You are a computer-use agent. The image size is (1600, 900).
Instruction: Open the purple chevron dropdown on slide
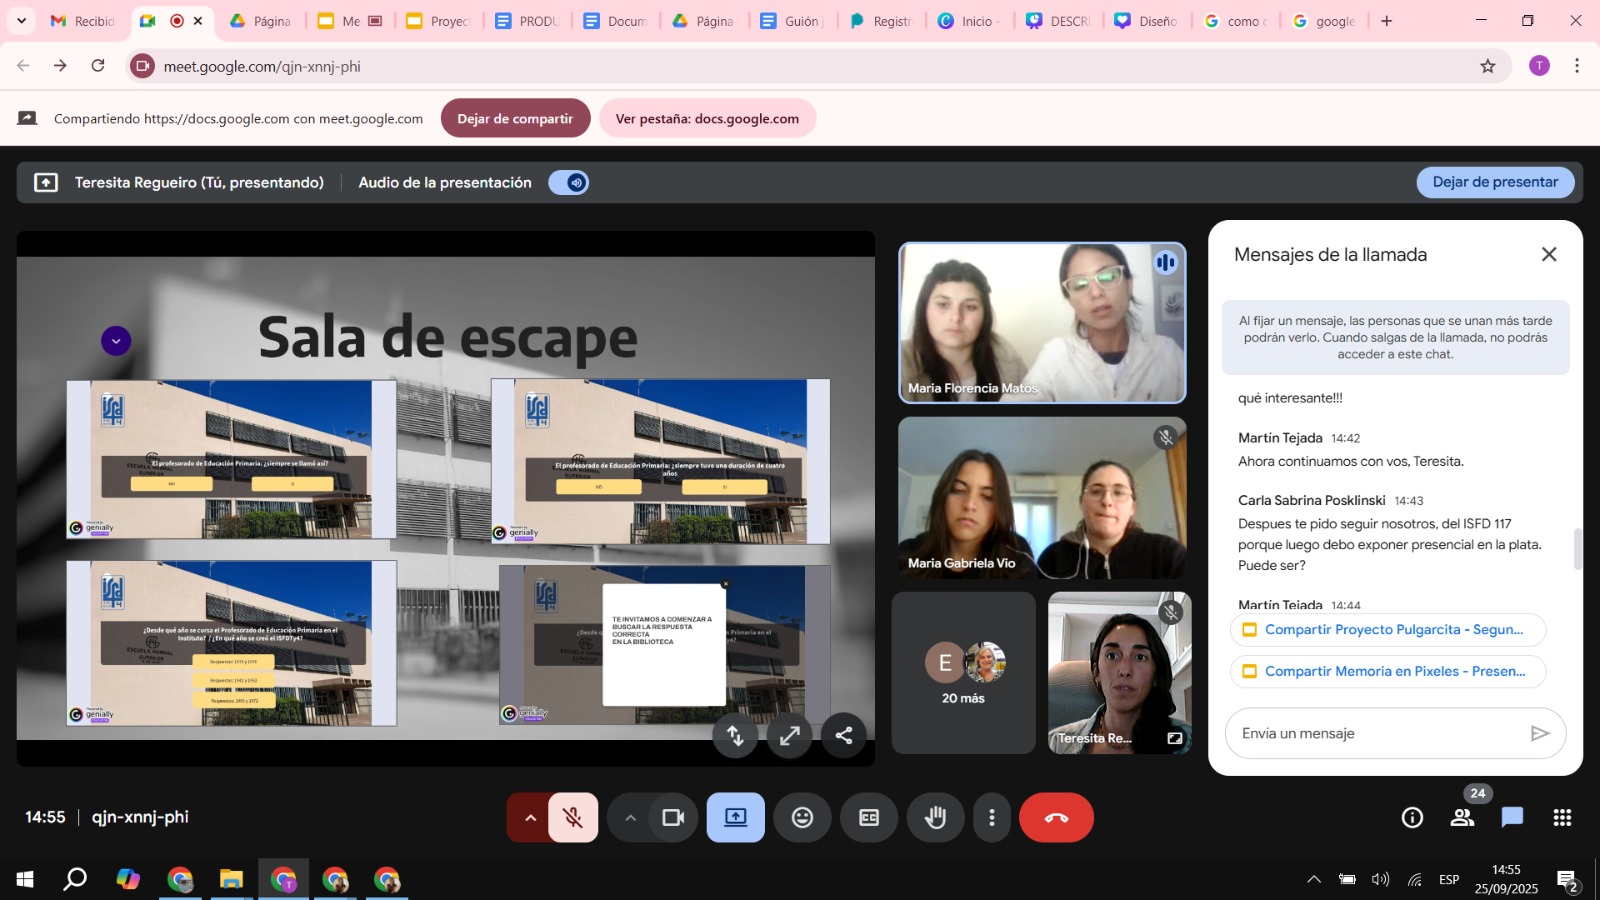pos(116,341)
